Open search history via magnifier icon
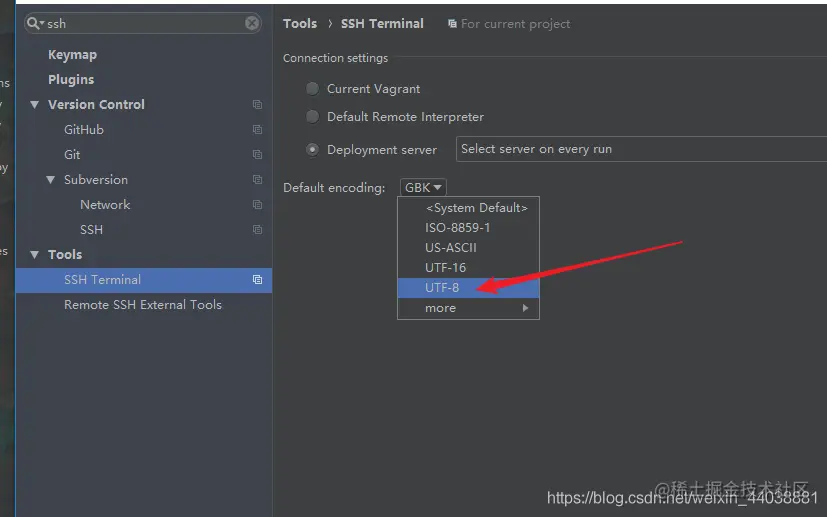Screen dimensions: 827x517 coord(35,23)
